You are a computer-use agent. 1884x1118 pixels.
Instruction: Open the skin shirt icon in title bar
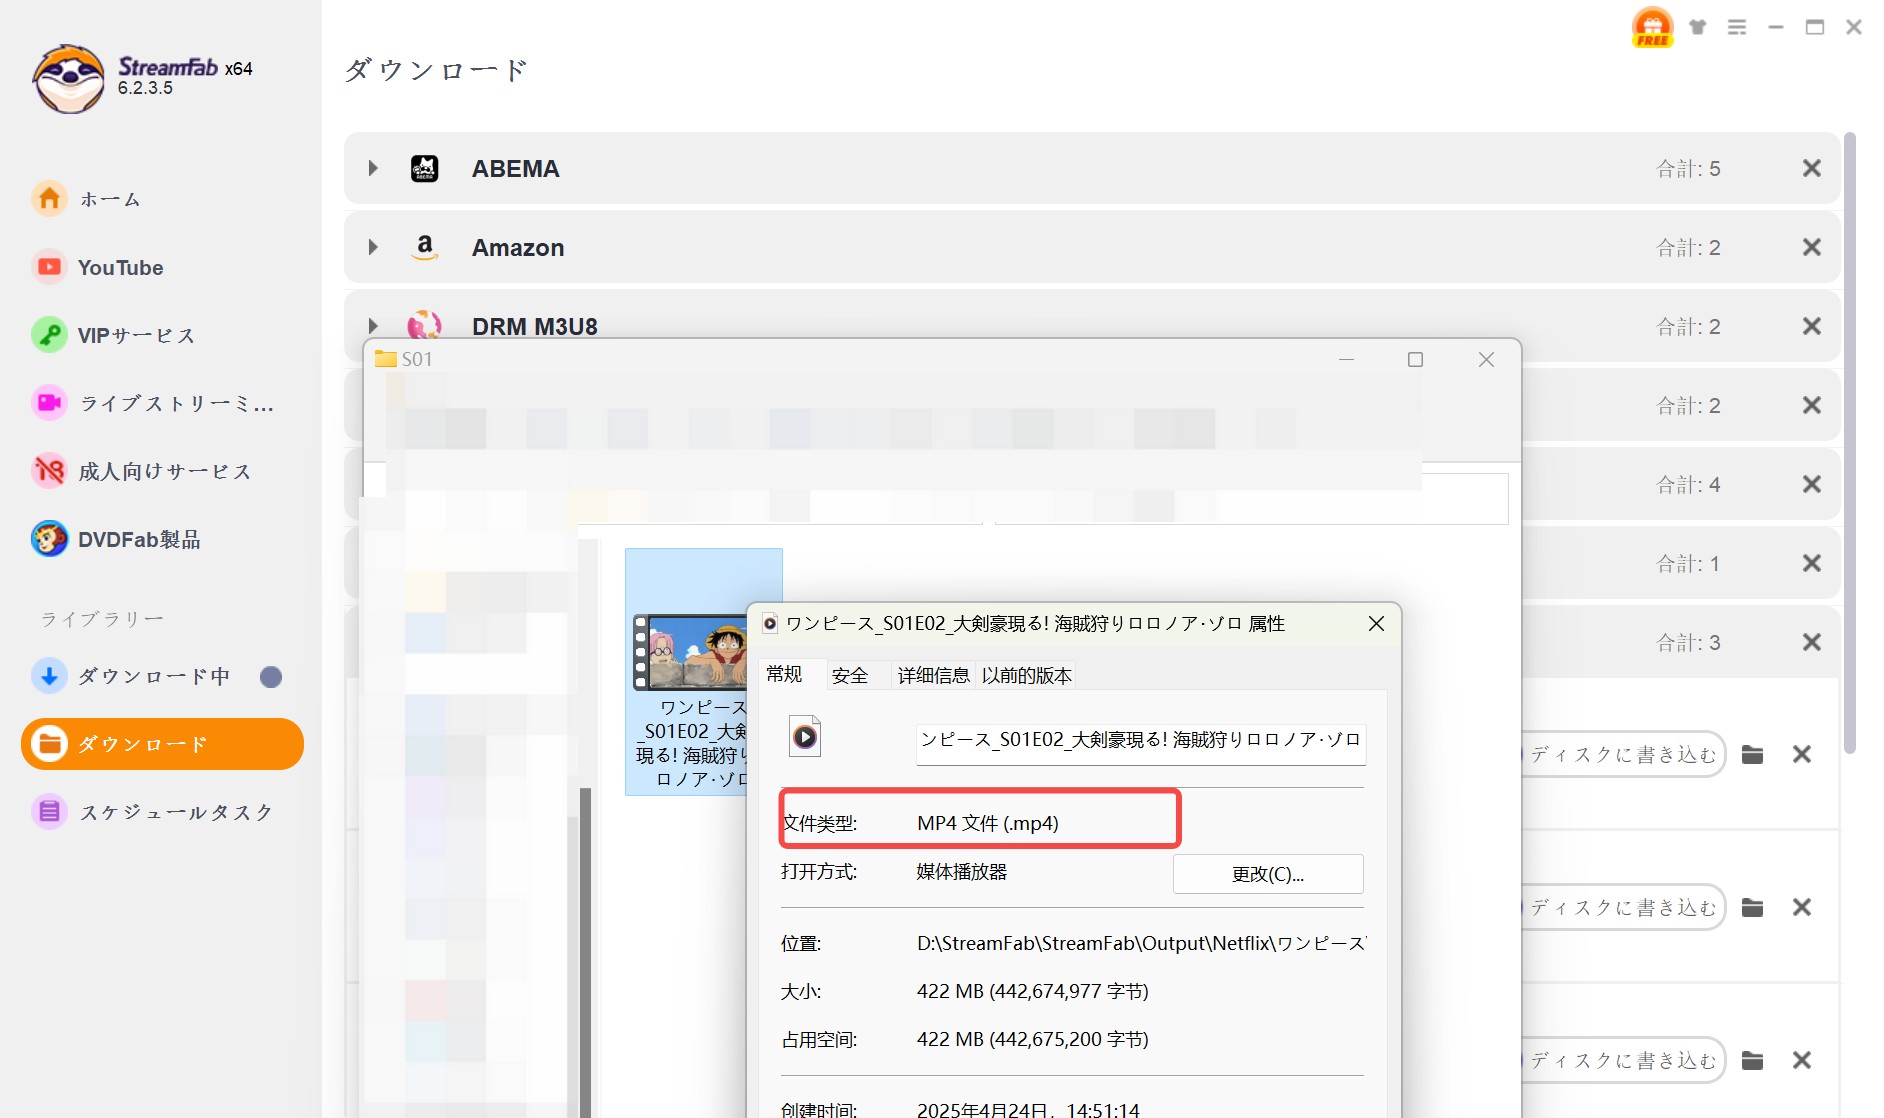[x=1698, y=27]
